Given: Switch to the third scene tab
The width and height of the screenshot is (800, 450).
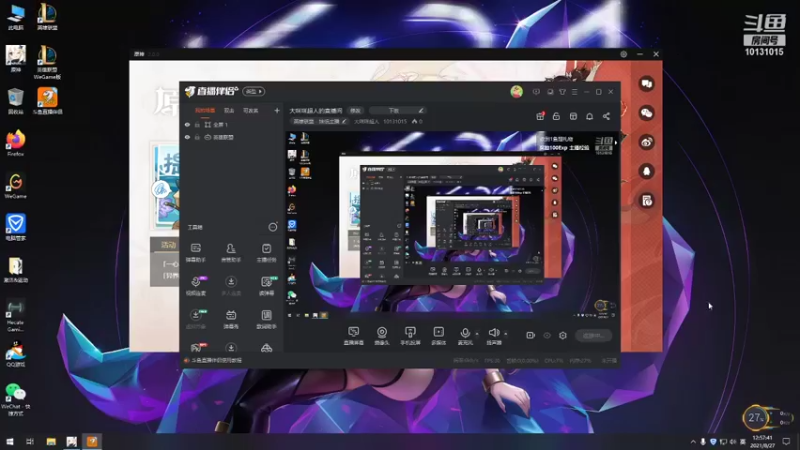Looking at the screenshot, I should (x=251, y=110).
